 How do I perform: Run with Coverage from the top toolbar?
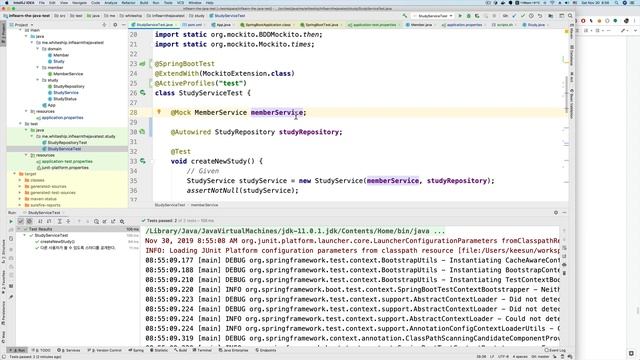tap(477, 16)
